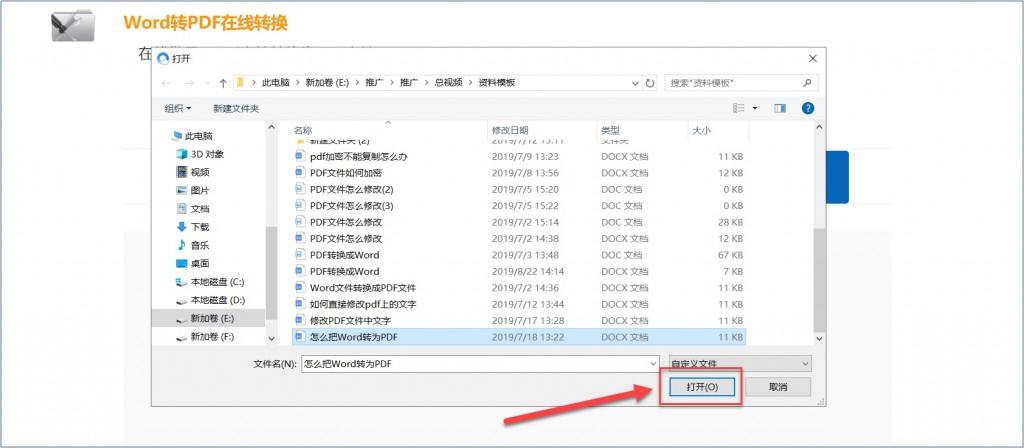The height and width of the screenshot is (448, 1024).
Task: Select 本地磁盘 (D:) in sidebar
Action: [208, 300]
